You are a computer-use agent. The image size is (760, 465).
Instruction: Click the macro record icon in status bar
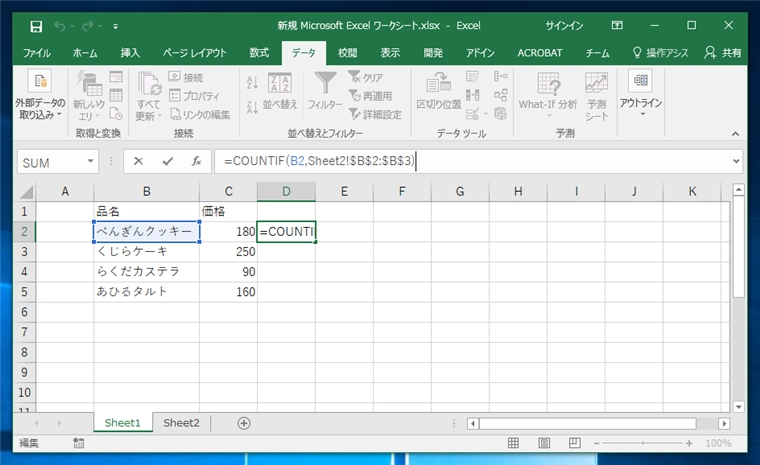pos(79,443)
